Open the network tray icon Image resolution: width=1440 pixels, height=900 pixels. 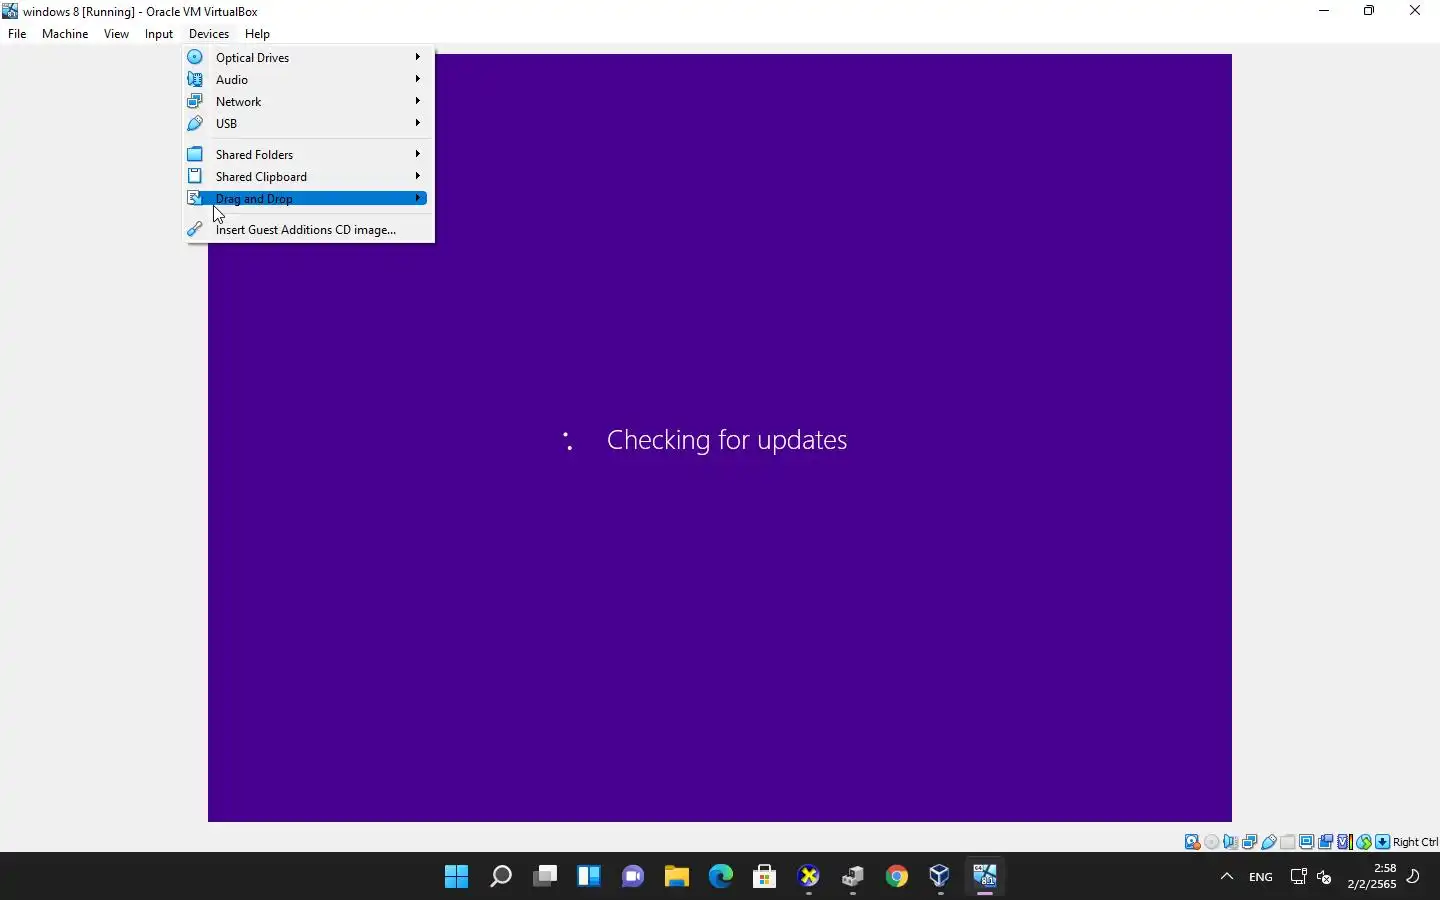(x=1298, y=877)
